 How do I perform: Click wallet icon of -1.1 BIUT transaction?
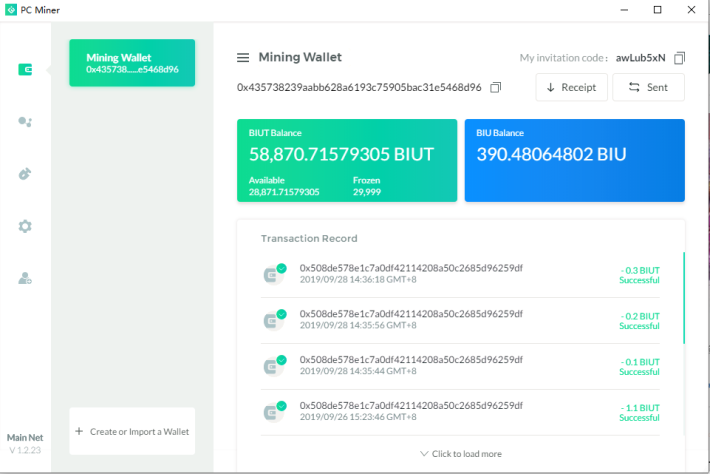(274, 411)
